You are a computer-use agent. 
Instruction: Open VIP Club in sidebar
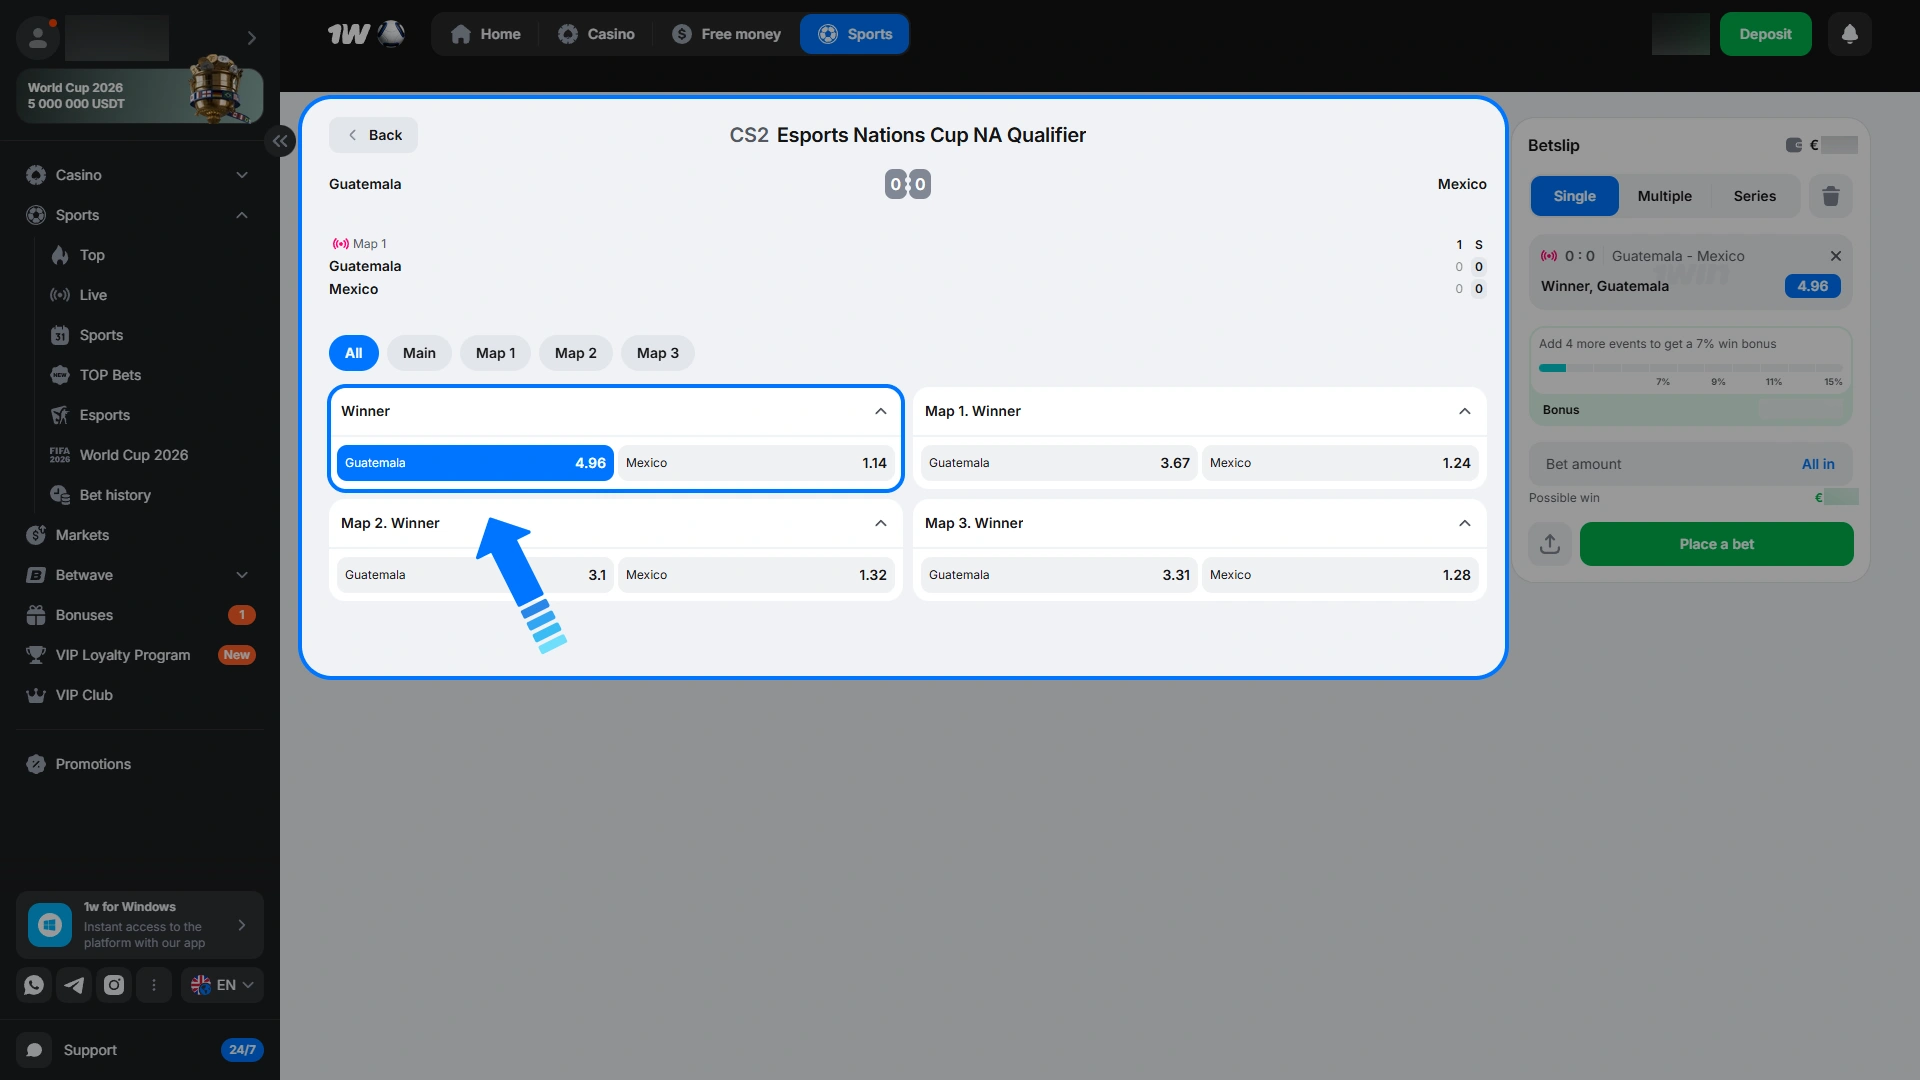point(84,695)
